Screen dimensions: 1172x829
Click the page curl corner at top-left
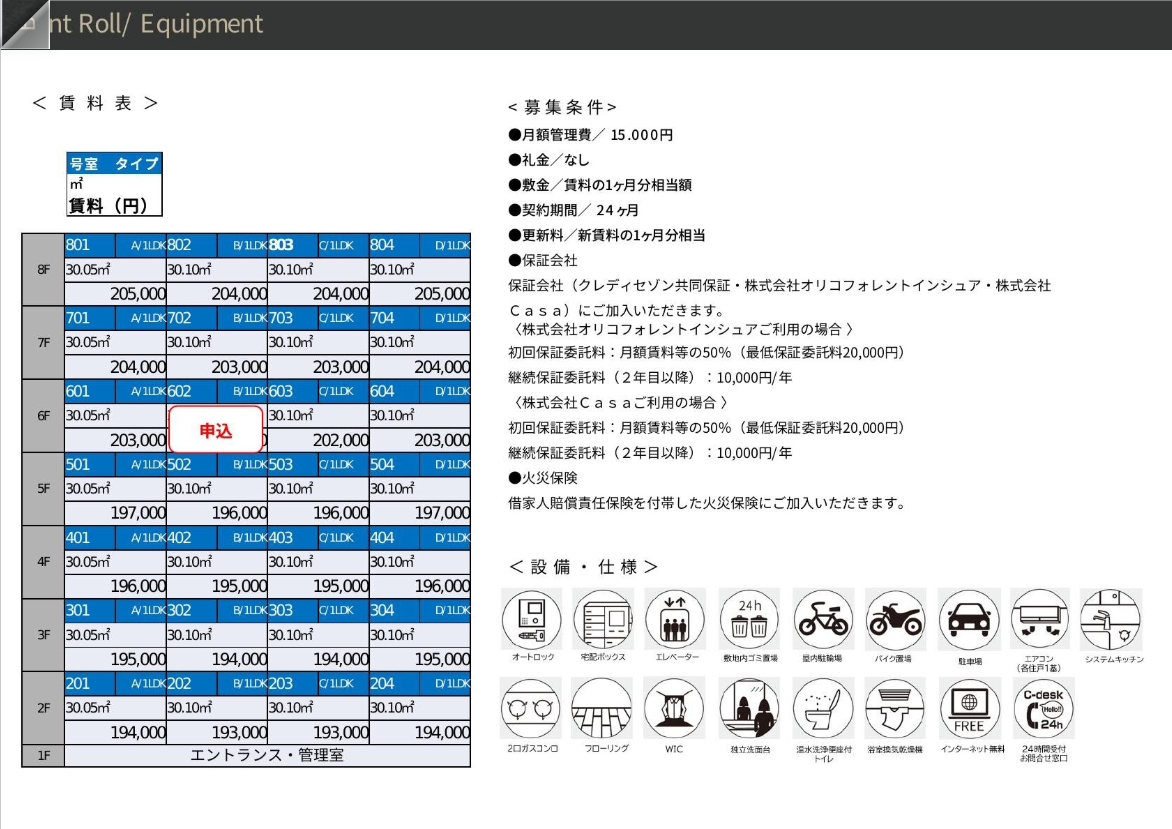[x=20, y=22]
